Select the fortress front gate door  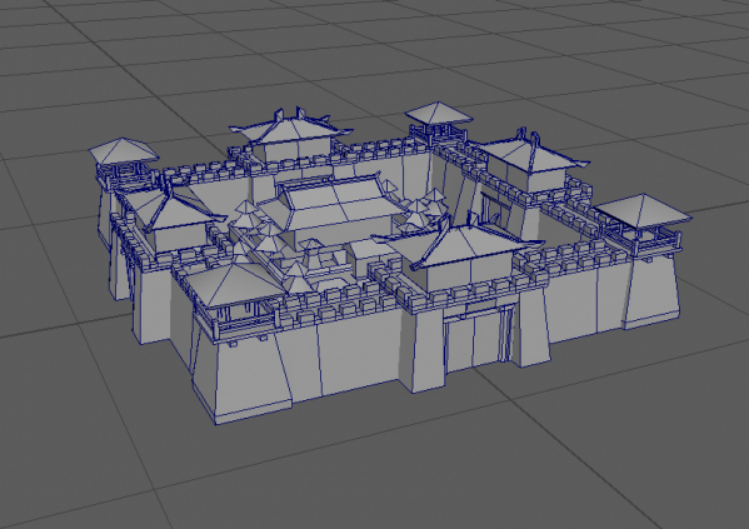coord(474,342)
